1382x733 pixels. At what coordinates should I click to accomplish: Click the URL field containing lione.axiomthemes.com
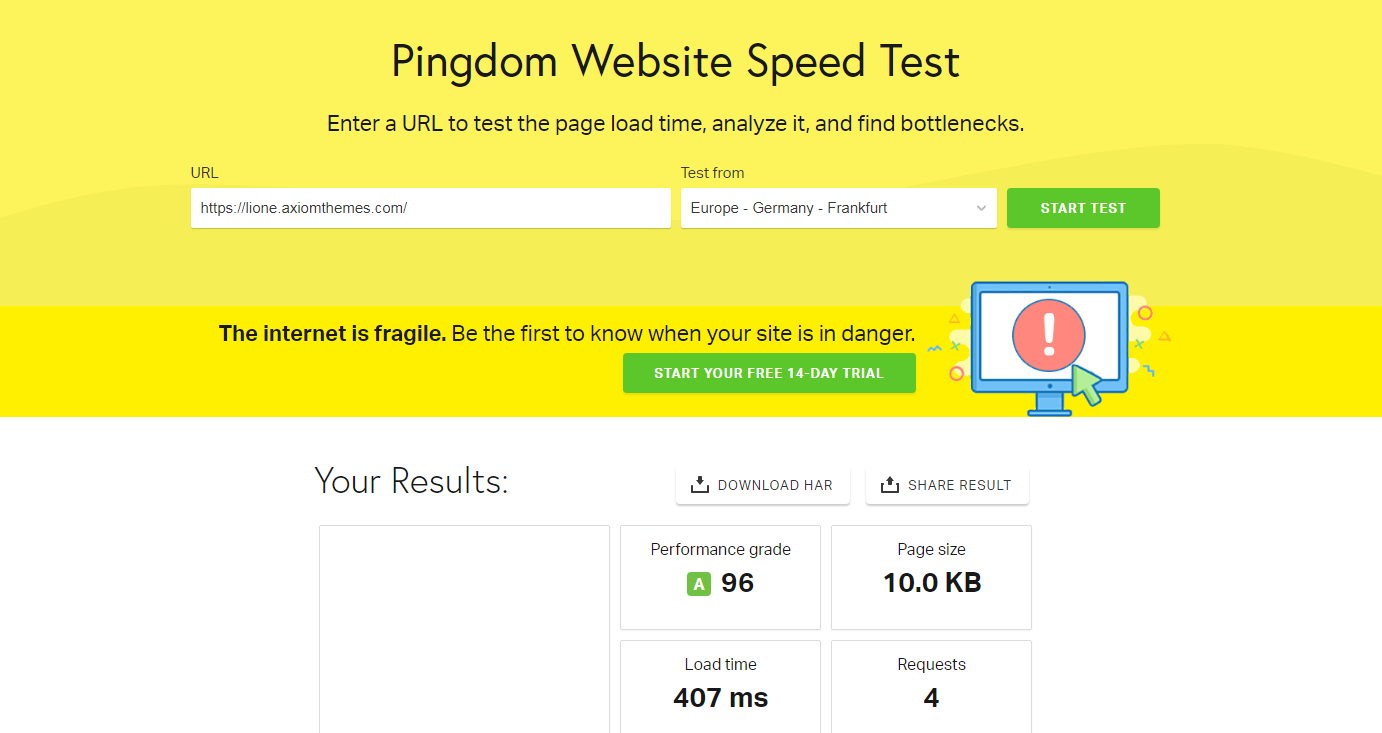click(x=431, y=208)
